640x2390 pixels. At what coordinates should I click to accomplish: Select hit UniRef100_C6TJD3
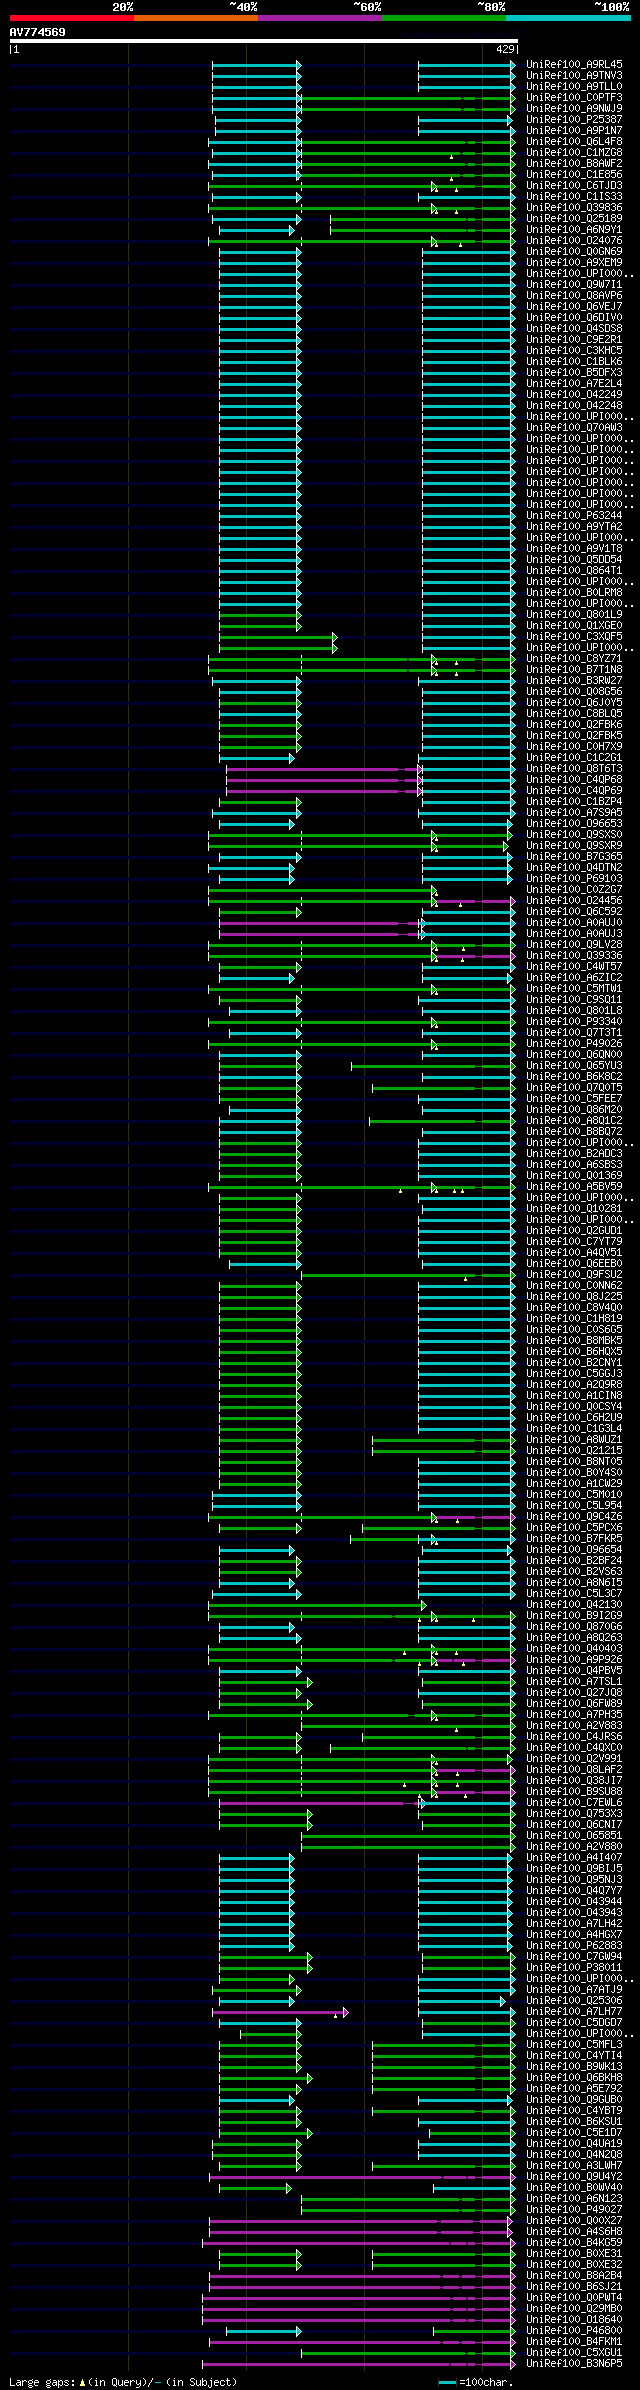(574, 186)
